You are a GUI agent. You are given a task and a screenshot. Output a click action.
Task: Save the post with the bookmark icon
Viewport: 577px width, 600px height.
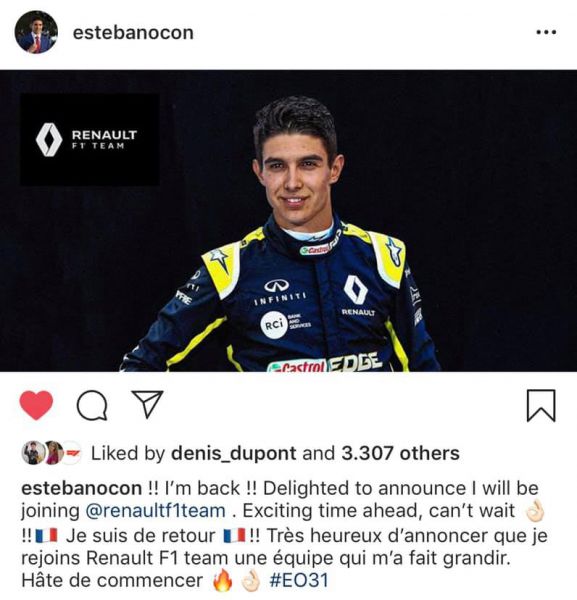click(541, 406)
